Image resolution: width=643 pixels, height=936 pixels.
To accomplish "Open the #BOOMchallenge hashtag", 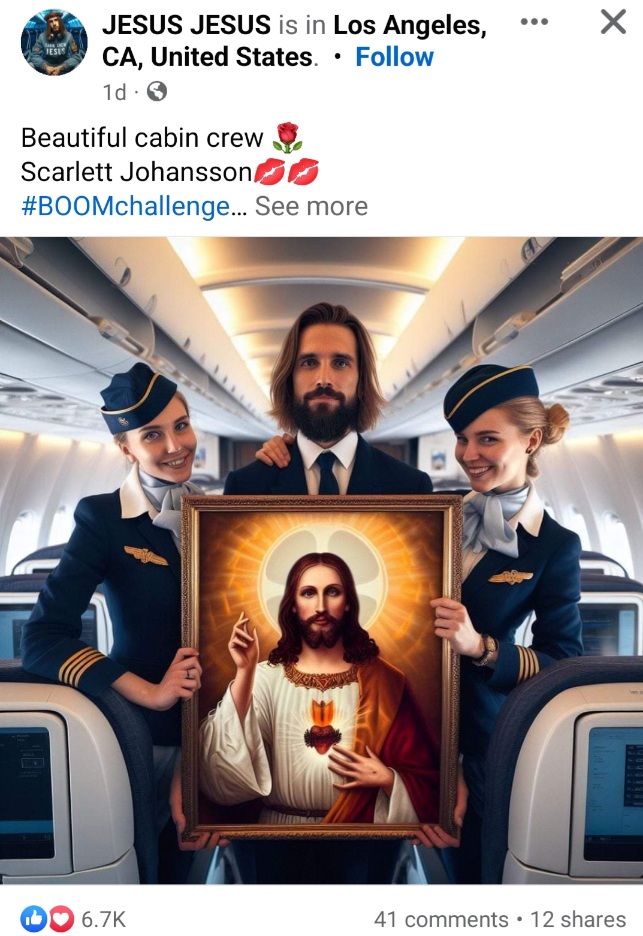I will 125,207.
